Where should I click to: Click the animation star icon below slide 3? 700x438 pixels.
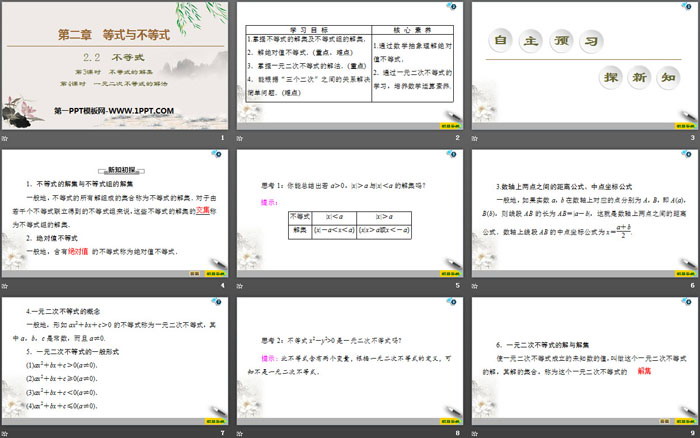pyautogui.click(x=472, y=138)
